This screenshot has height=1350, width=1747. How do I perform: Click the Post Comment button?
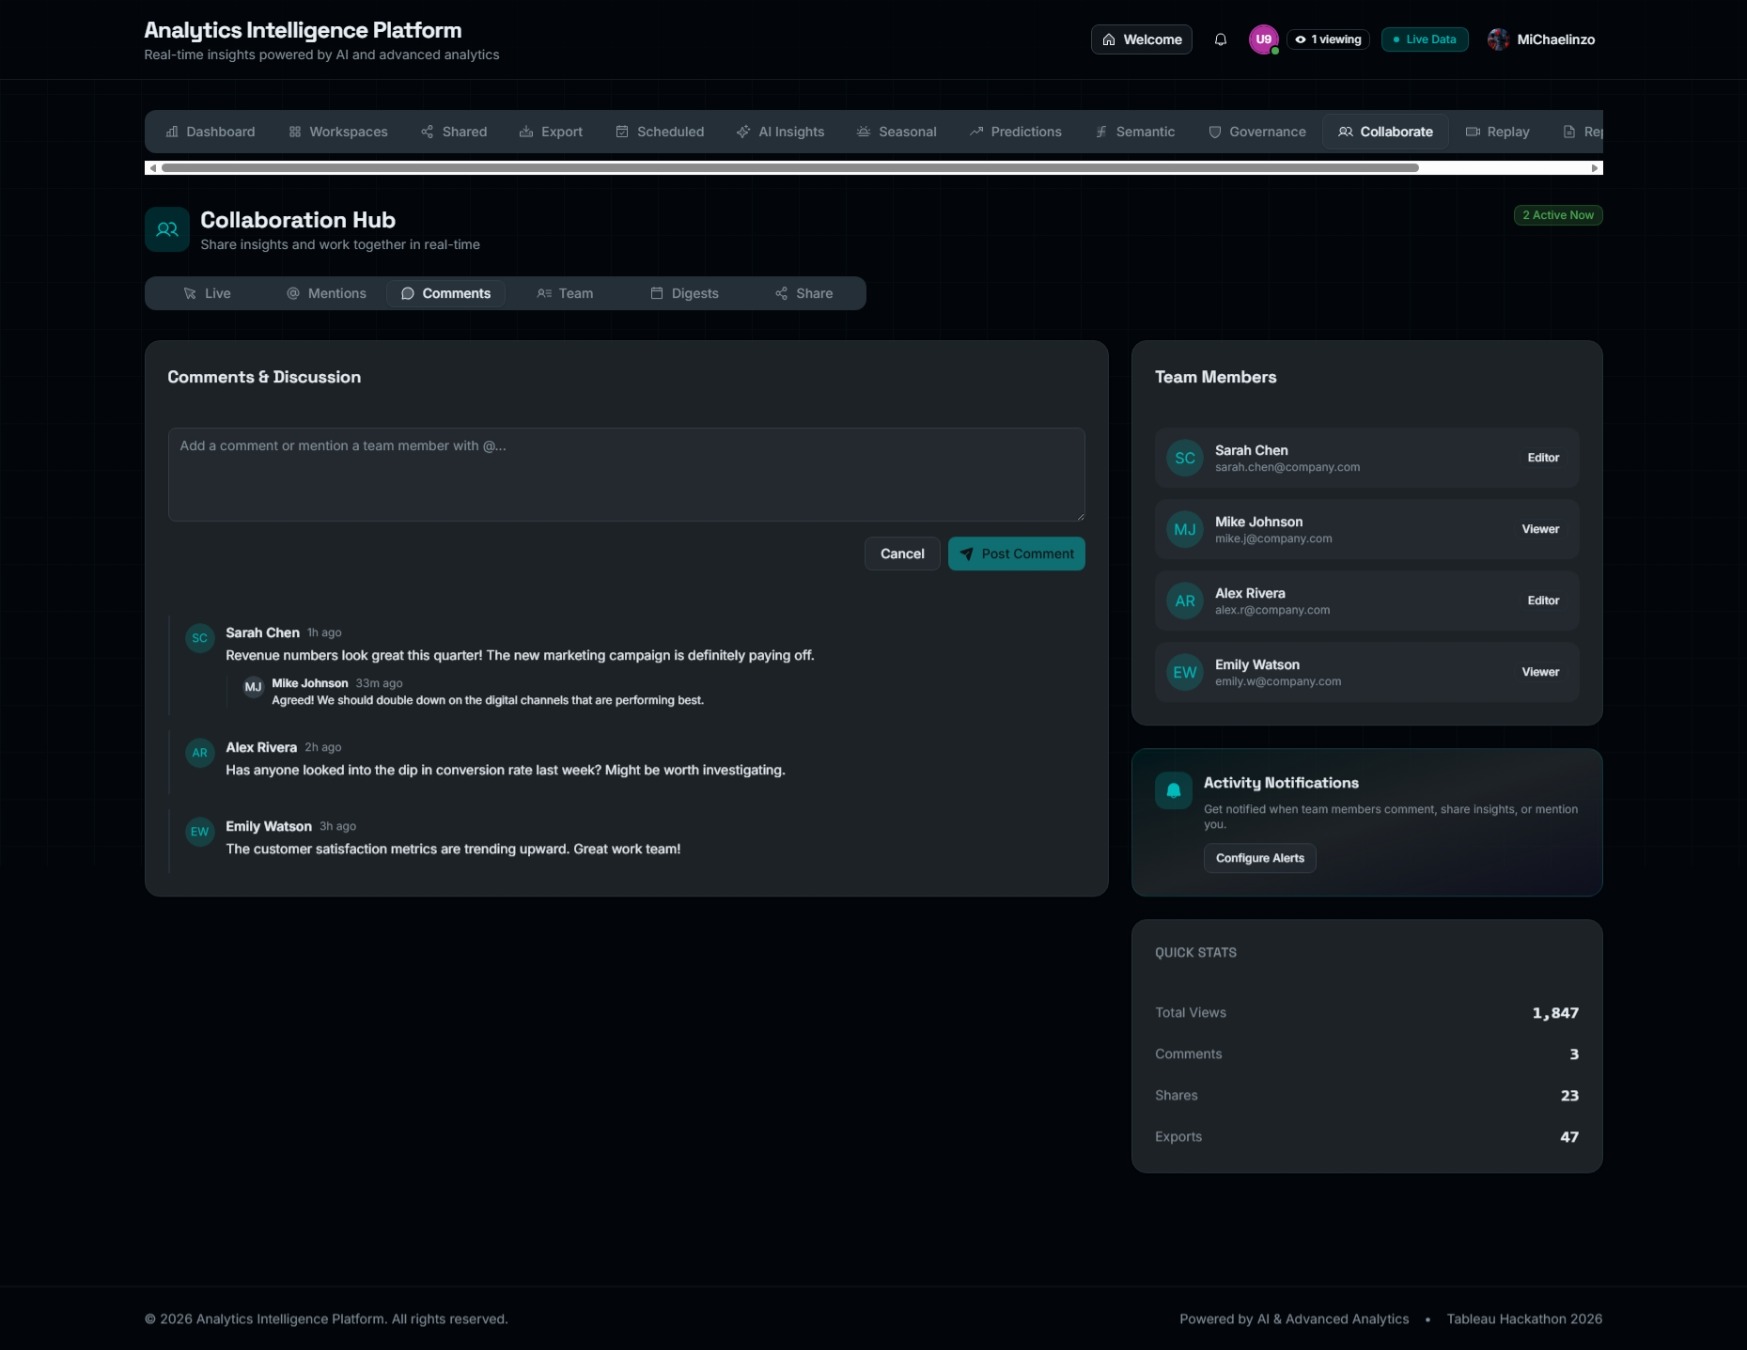point(1016,554)
